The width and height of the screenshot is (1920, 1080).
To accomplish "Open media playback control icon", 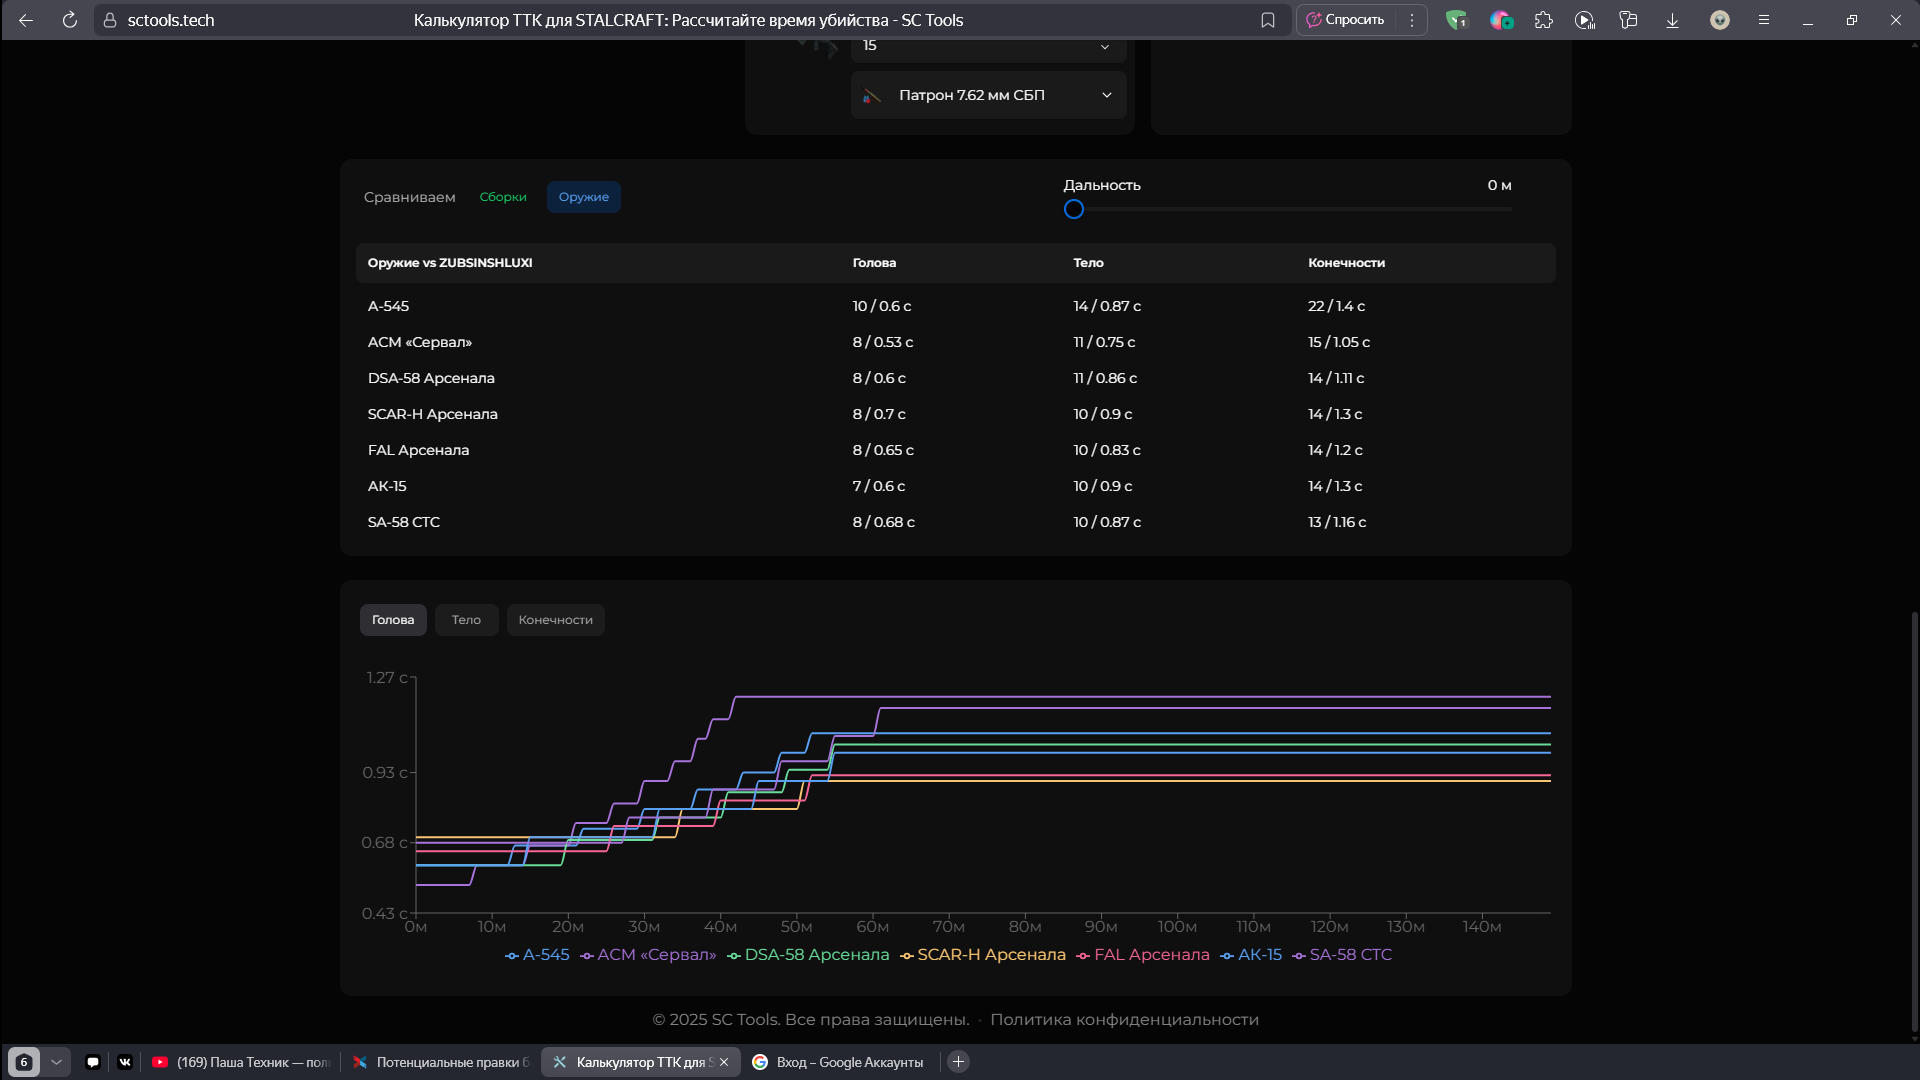I will pyautogui.click(x=1585, y=20).
